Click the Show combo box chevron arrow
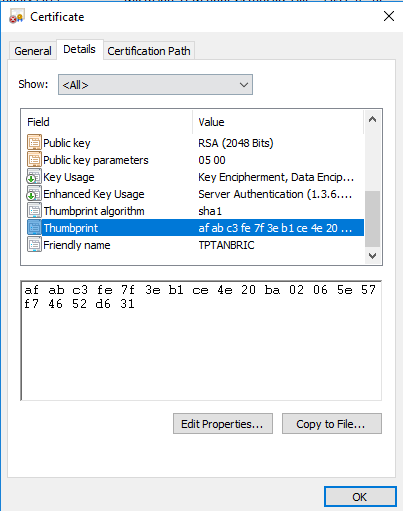The width and height of the screenshot is (403, 511). coord(244,85)
